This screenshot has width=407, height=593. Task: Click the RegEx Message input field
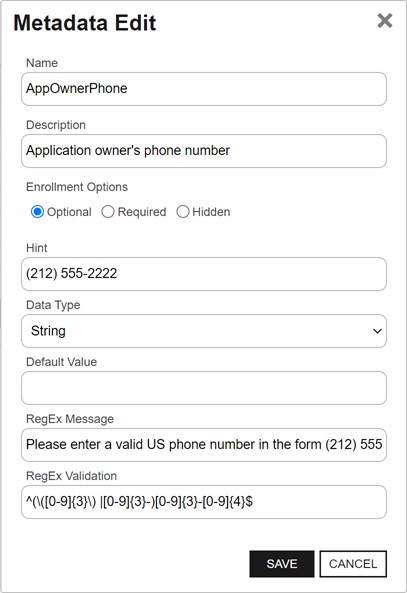[x=204, y=445]
